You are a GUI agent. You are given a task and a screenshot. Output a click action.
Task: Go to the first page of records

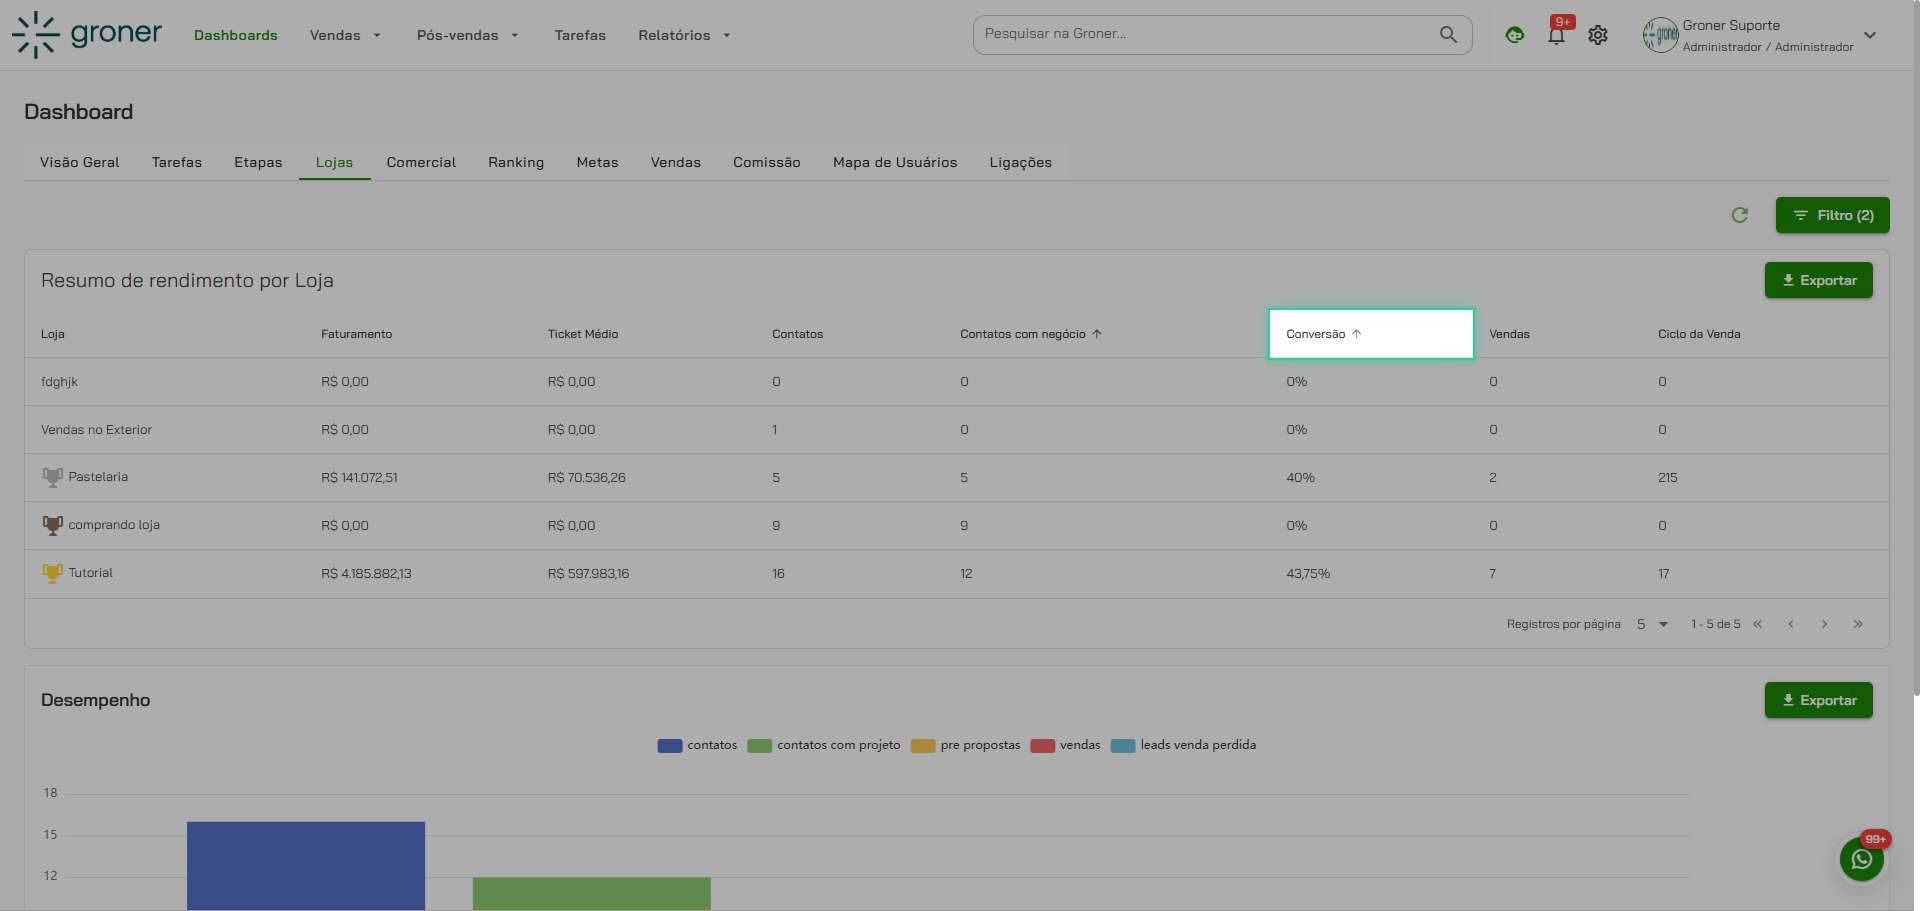[1758, 624]
